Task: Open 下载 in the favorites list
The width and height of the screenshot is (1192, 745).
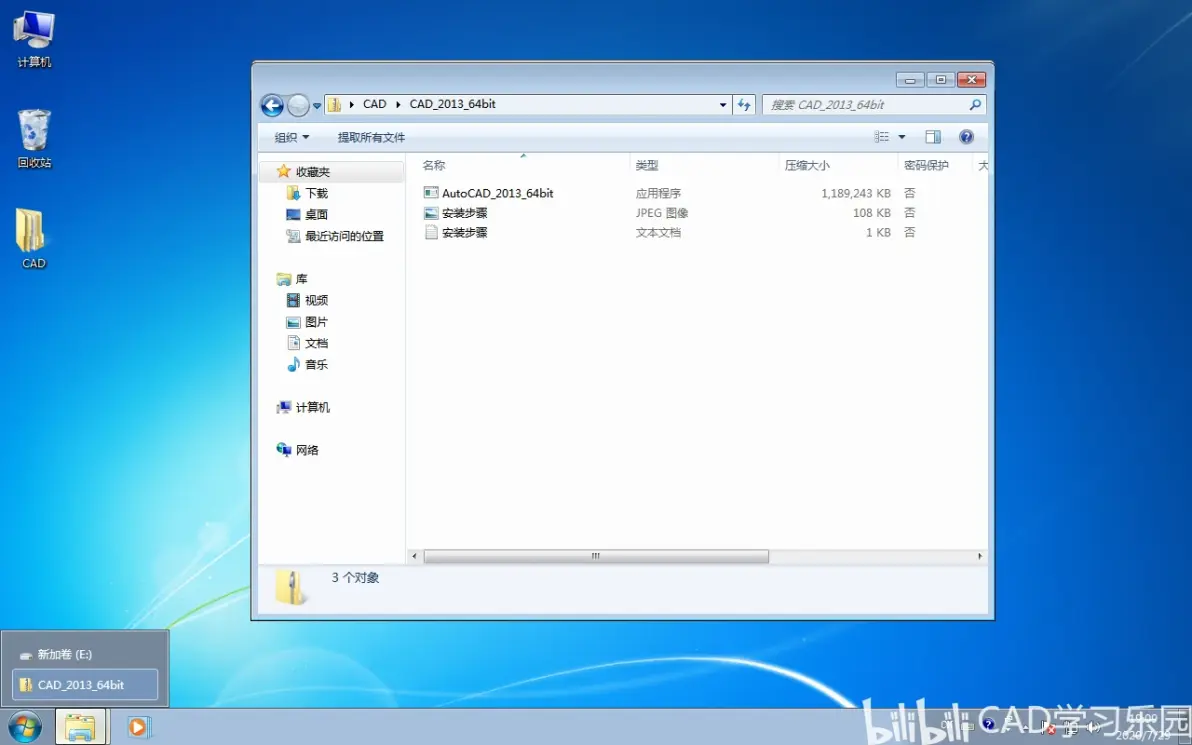Action: (307, 193)
